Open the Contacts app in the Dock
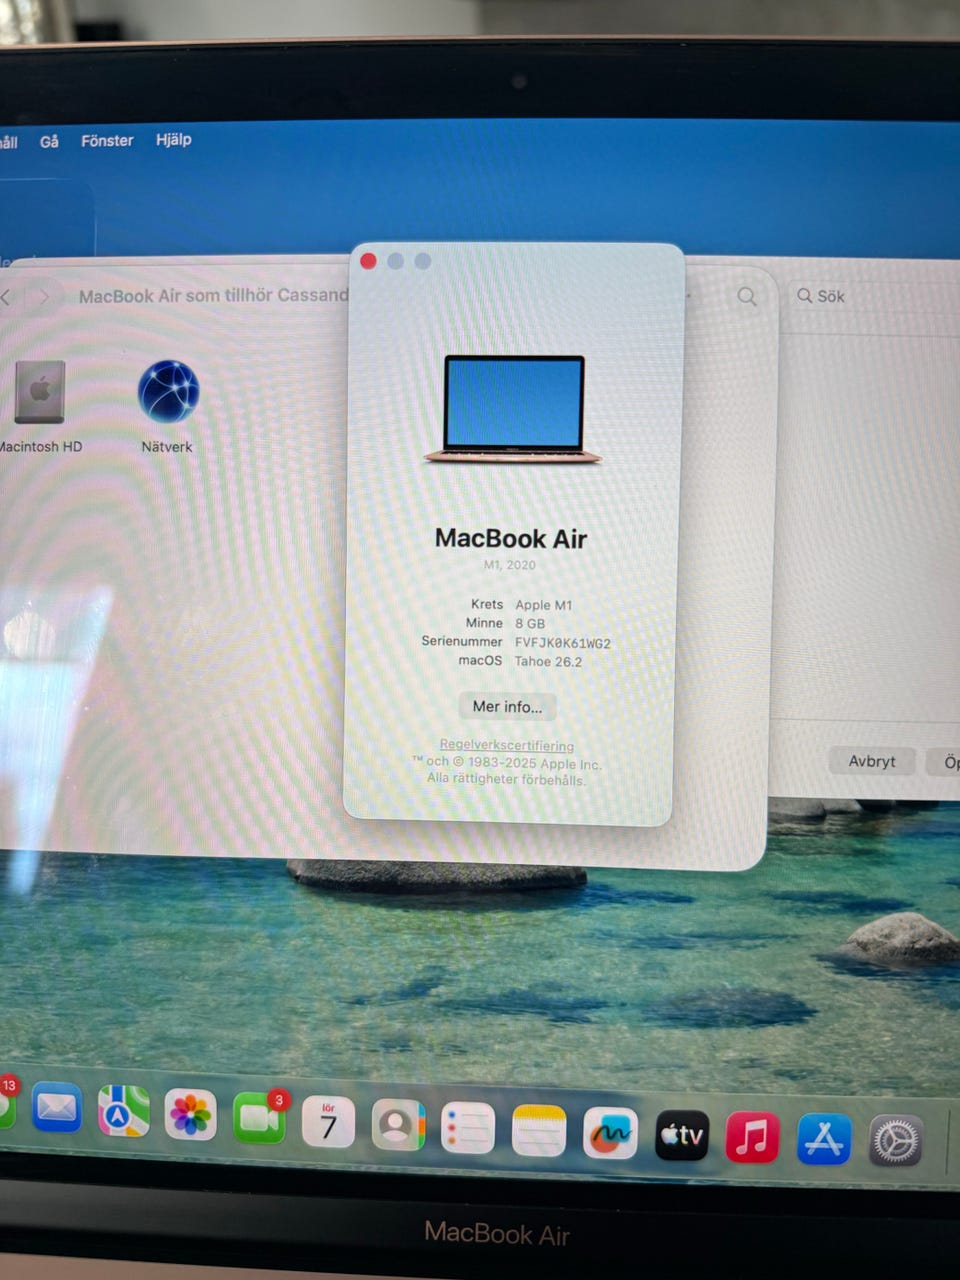The image size is (960, 1280). point(398,1125)
